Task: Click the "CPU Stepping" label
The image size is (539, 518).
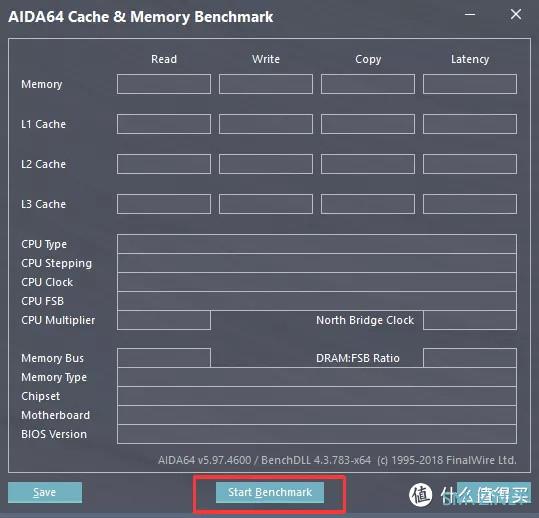Action: point(57,264)
